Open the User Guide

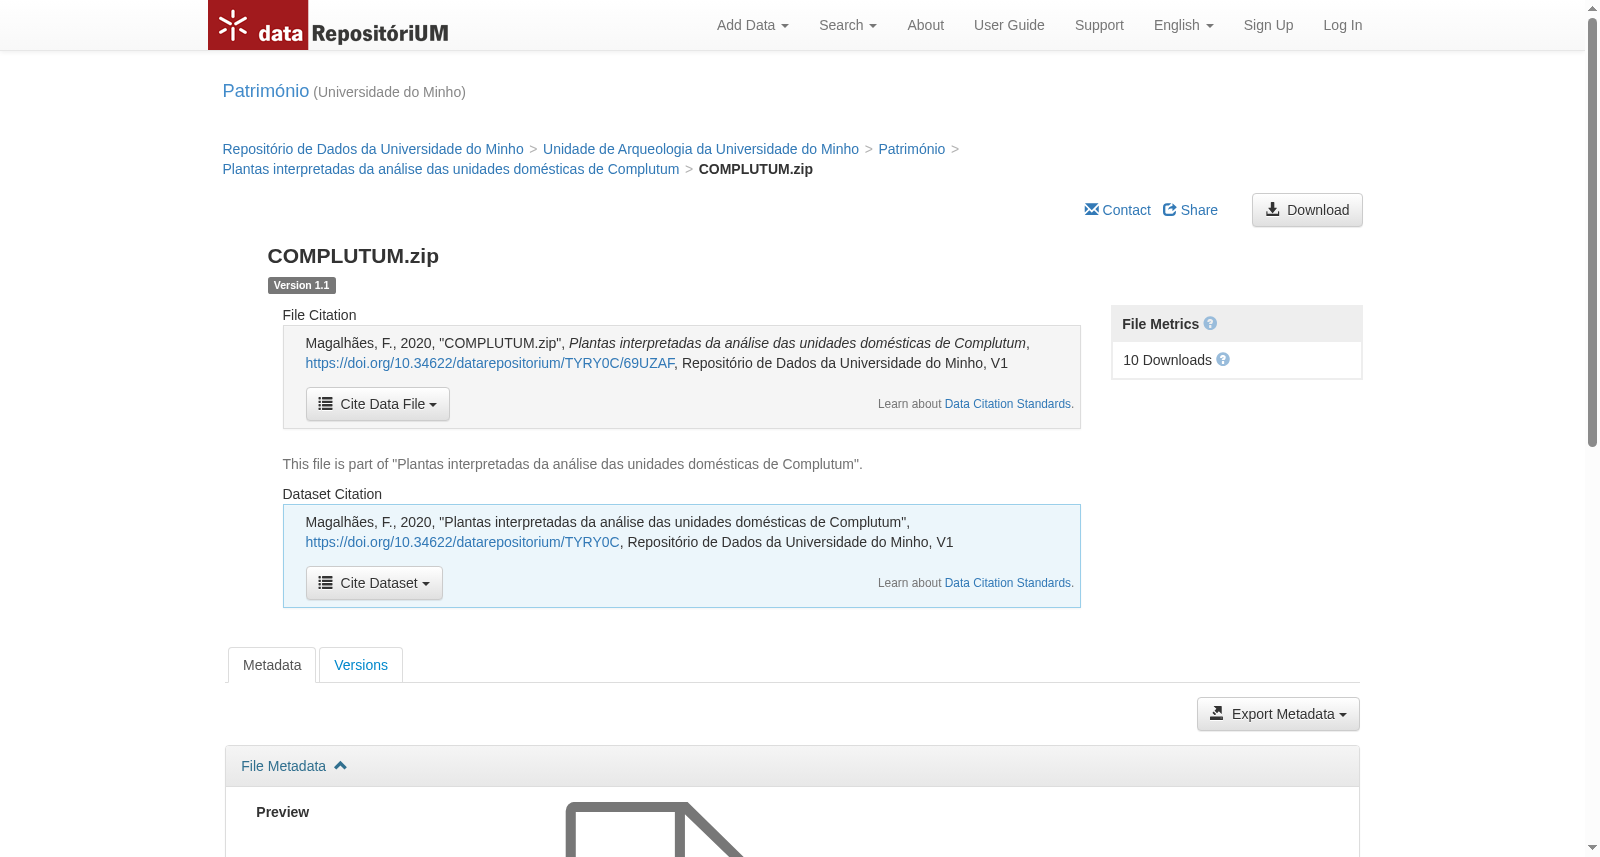coord(1009,25)
